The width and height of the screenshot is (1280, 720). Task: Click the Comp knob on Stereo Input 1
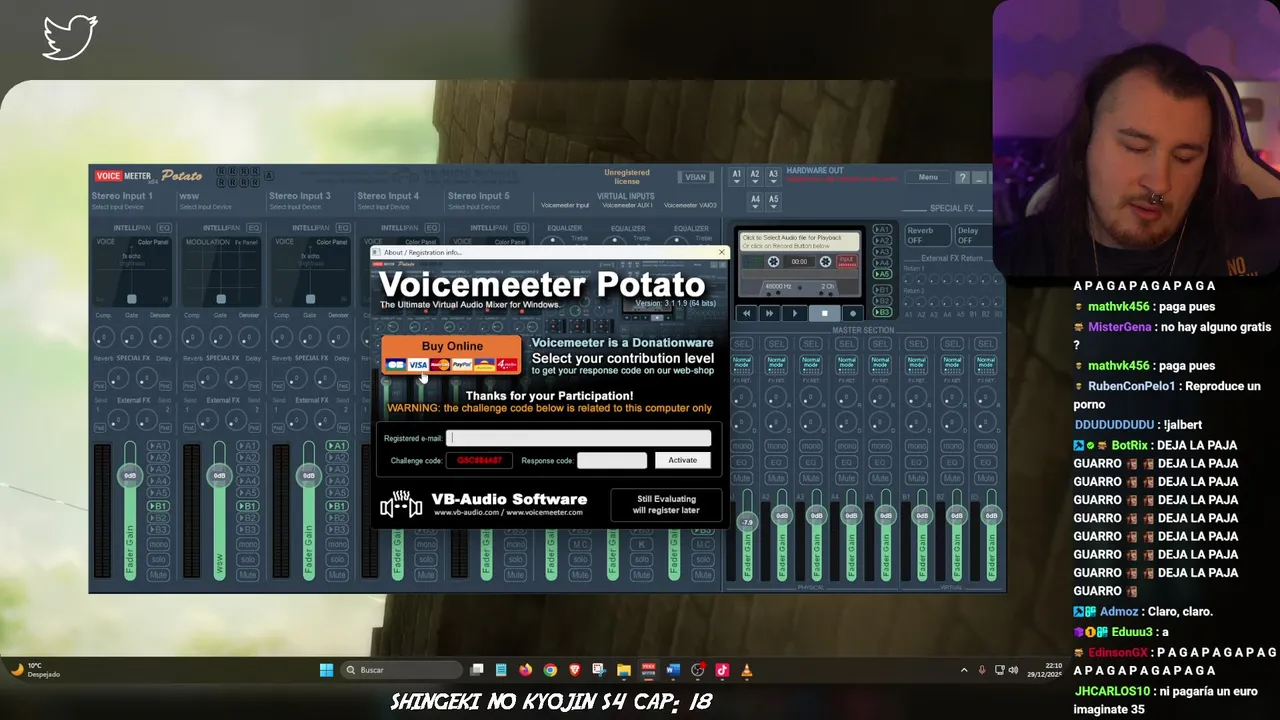tap(103, 338)
